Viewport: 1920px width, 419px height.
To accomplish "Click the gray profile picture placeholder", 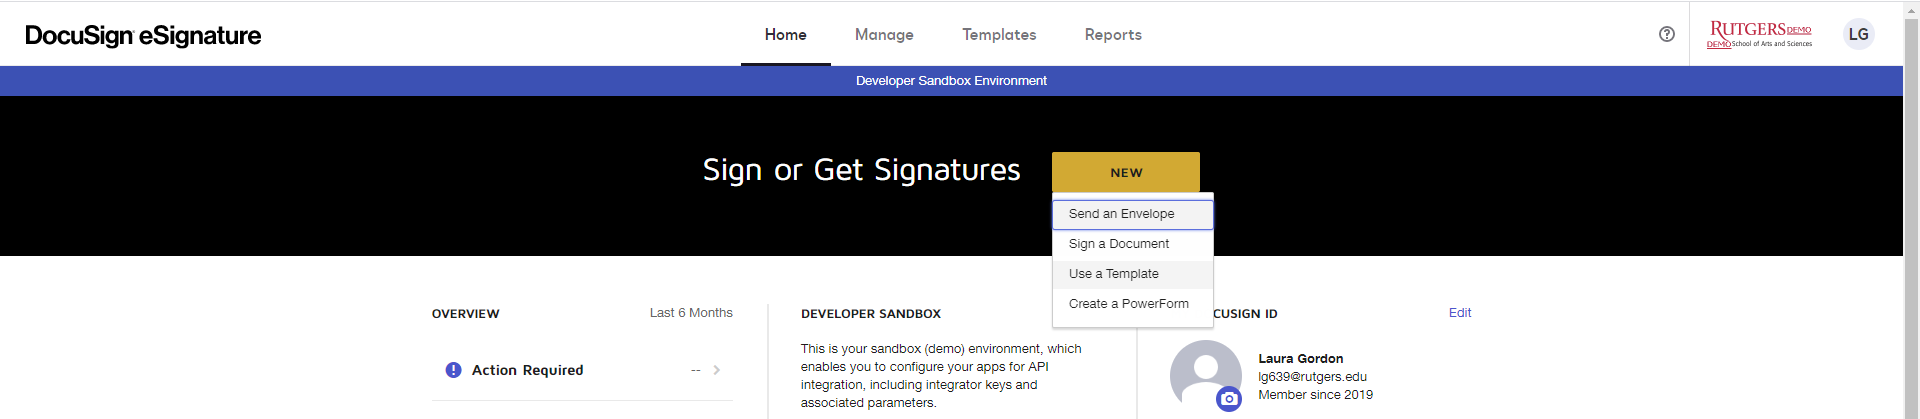I will pyautogui.click(x=1205, y=374).
